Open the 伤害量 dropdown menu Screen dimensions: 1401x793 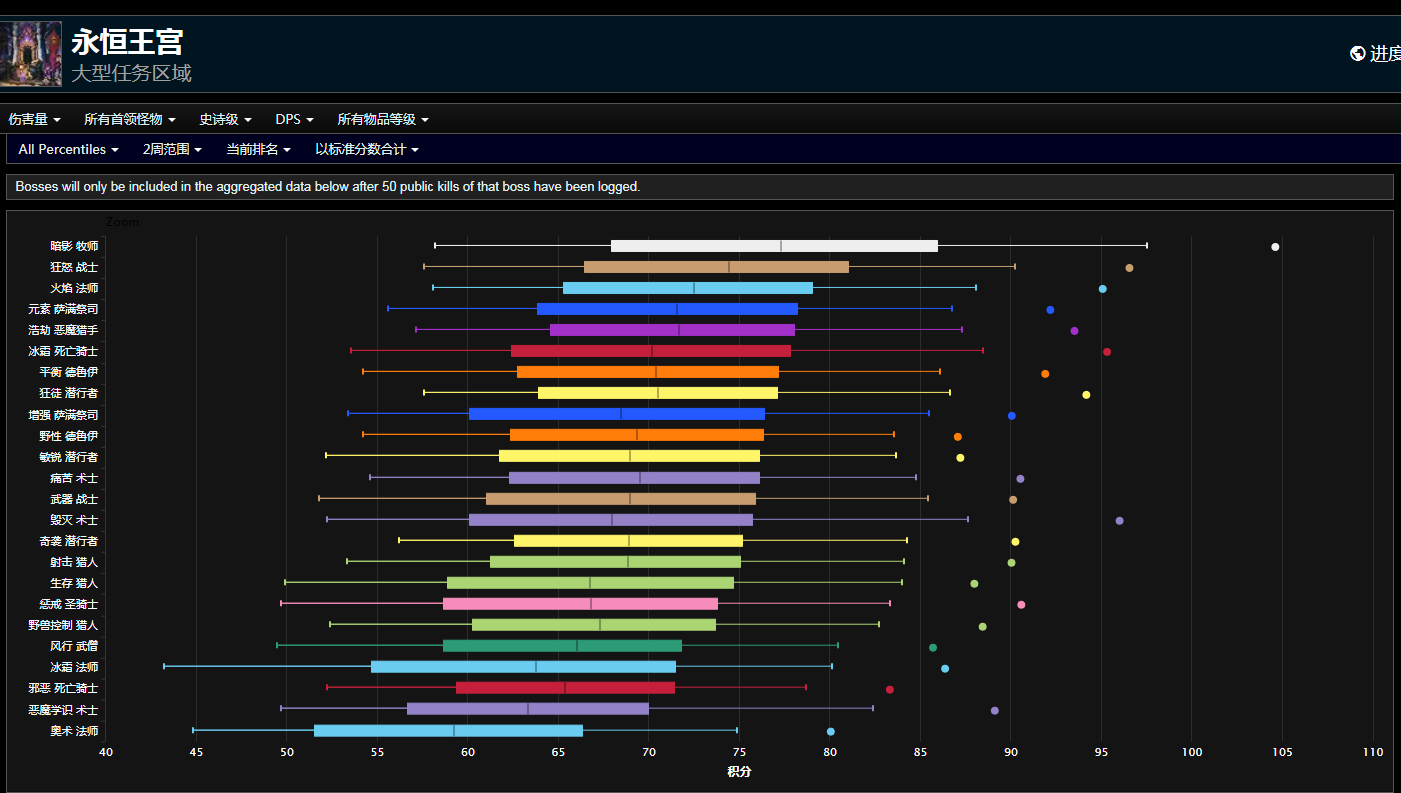[34, 119]
